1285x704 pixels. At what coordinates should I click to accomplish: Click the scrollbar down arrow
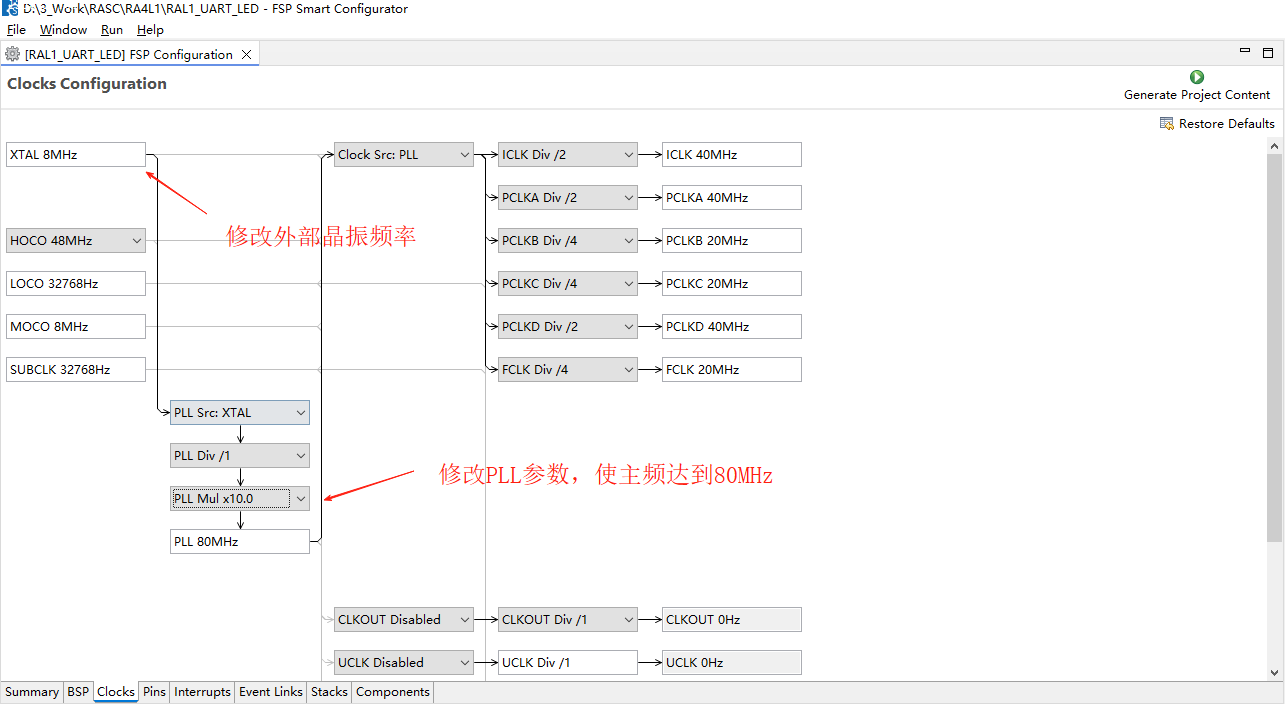(x=1275, y=673)
